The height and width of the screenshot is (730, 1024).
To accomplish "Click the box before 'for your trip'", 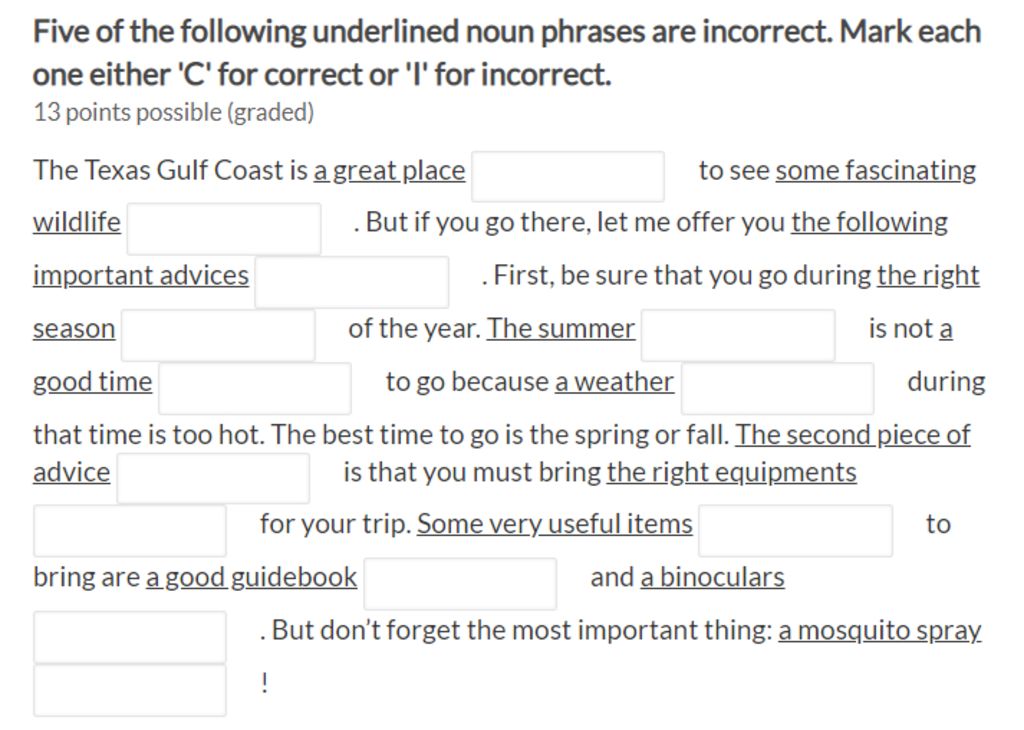I will point(130,531).
